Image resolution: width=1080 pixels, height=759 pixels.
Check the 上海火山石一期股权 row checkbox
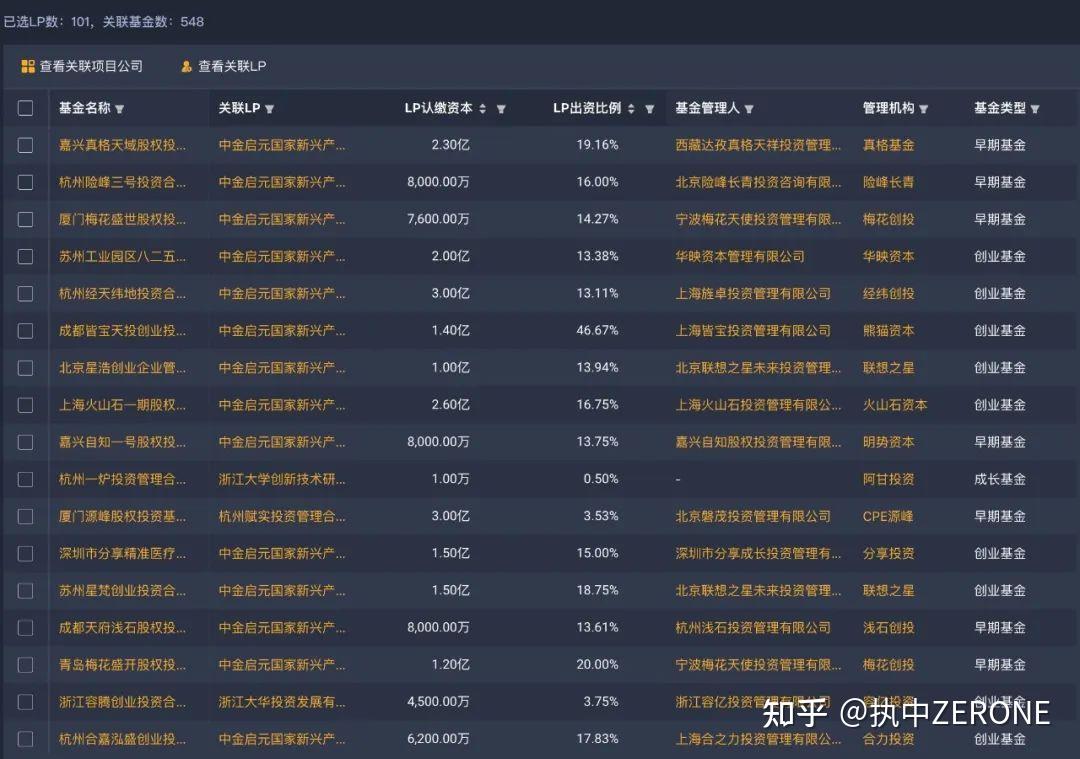tap(25, 405)
